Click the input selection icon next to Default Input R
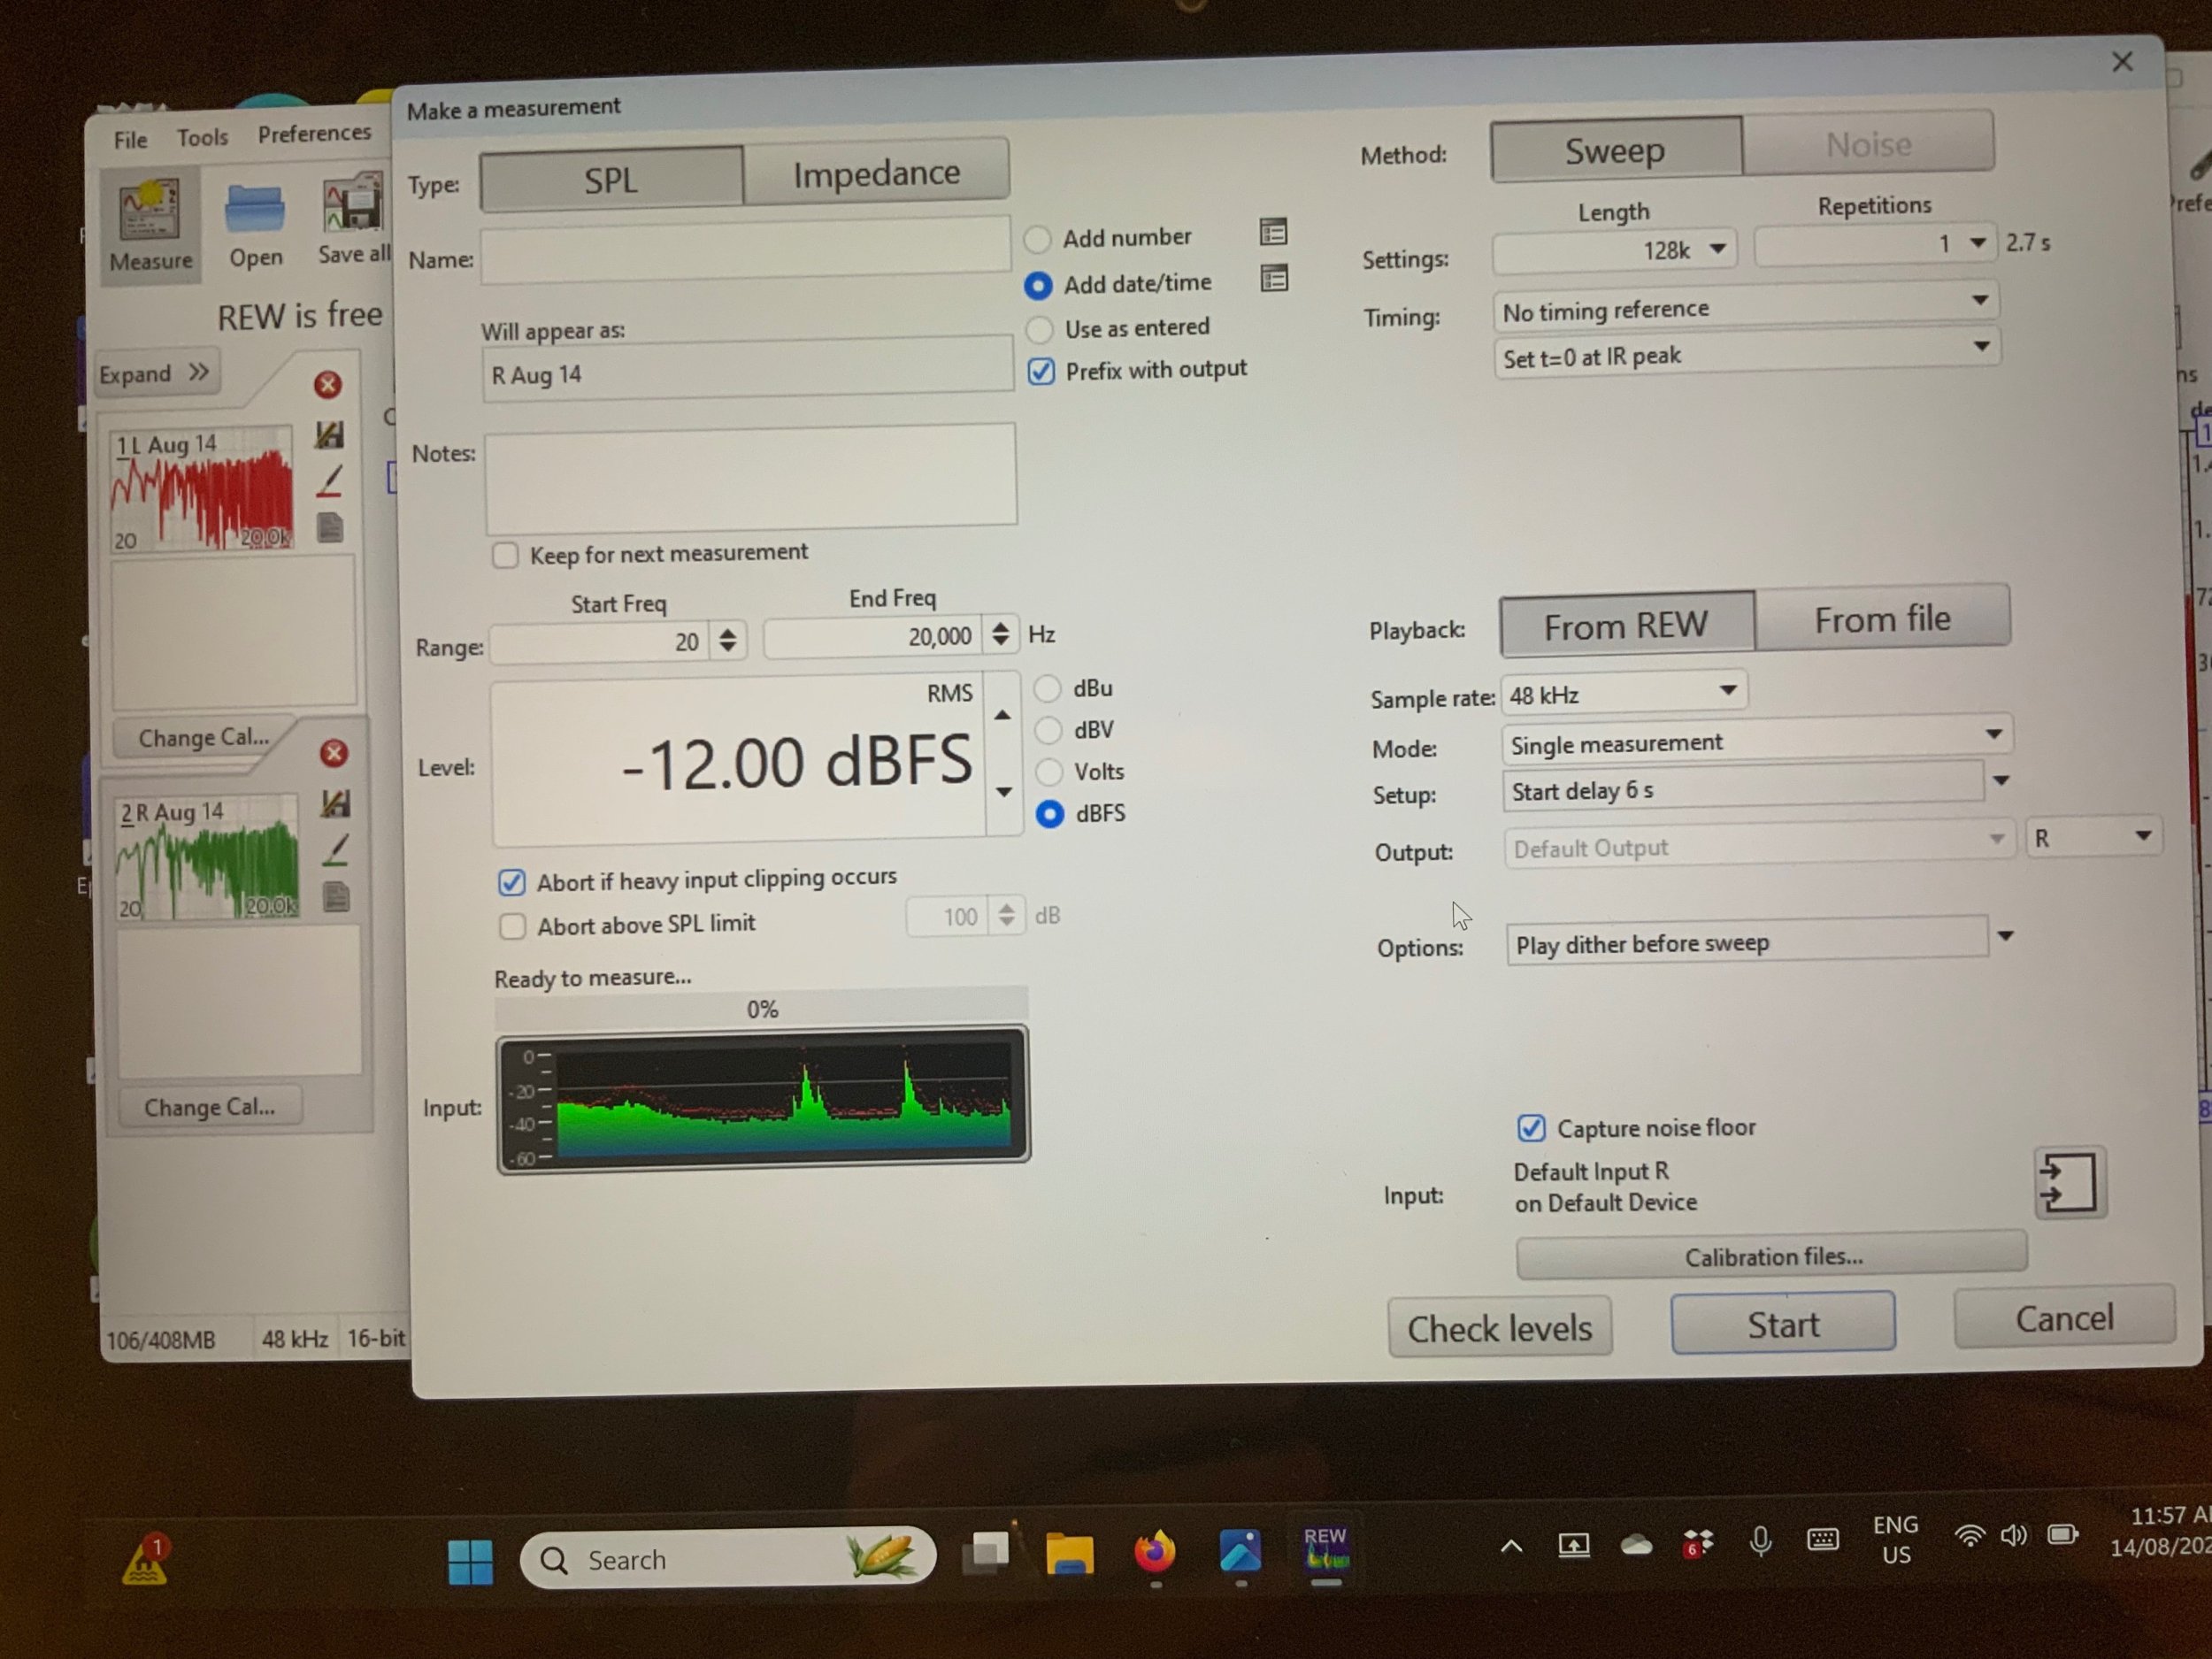 [2069, 1183]
